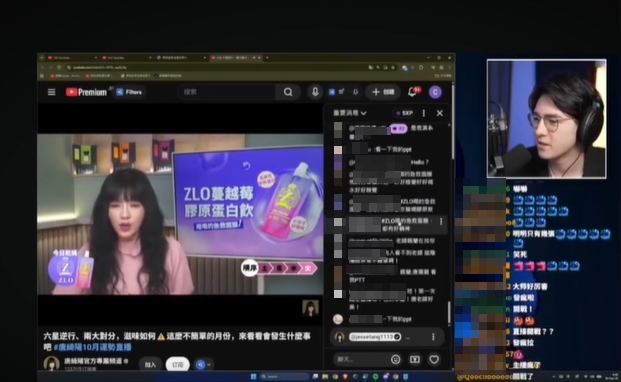Open chat panel three-dot options menu
The height and width of the screenshot is (382, 621).
click(x=424, y=113)
